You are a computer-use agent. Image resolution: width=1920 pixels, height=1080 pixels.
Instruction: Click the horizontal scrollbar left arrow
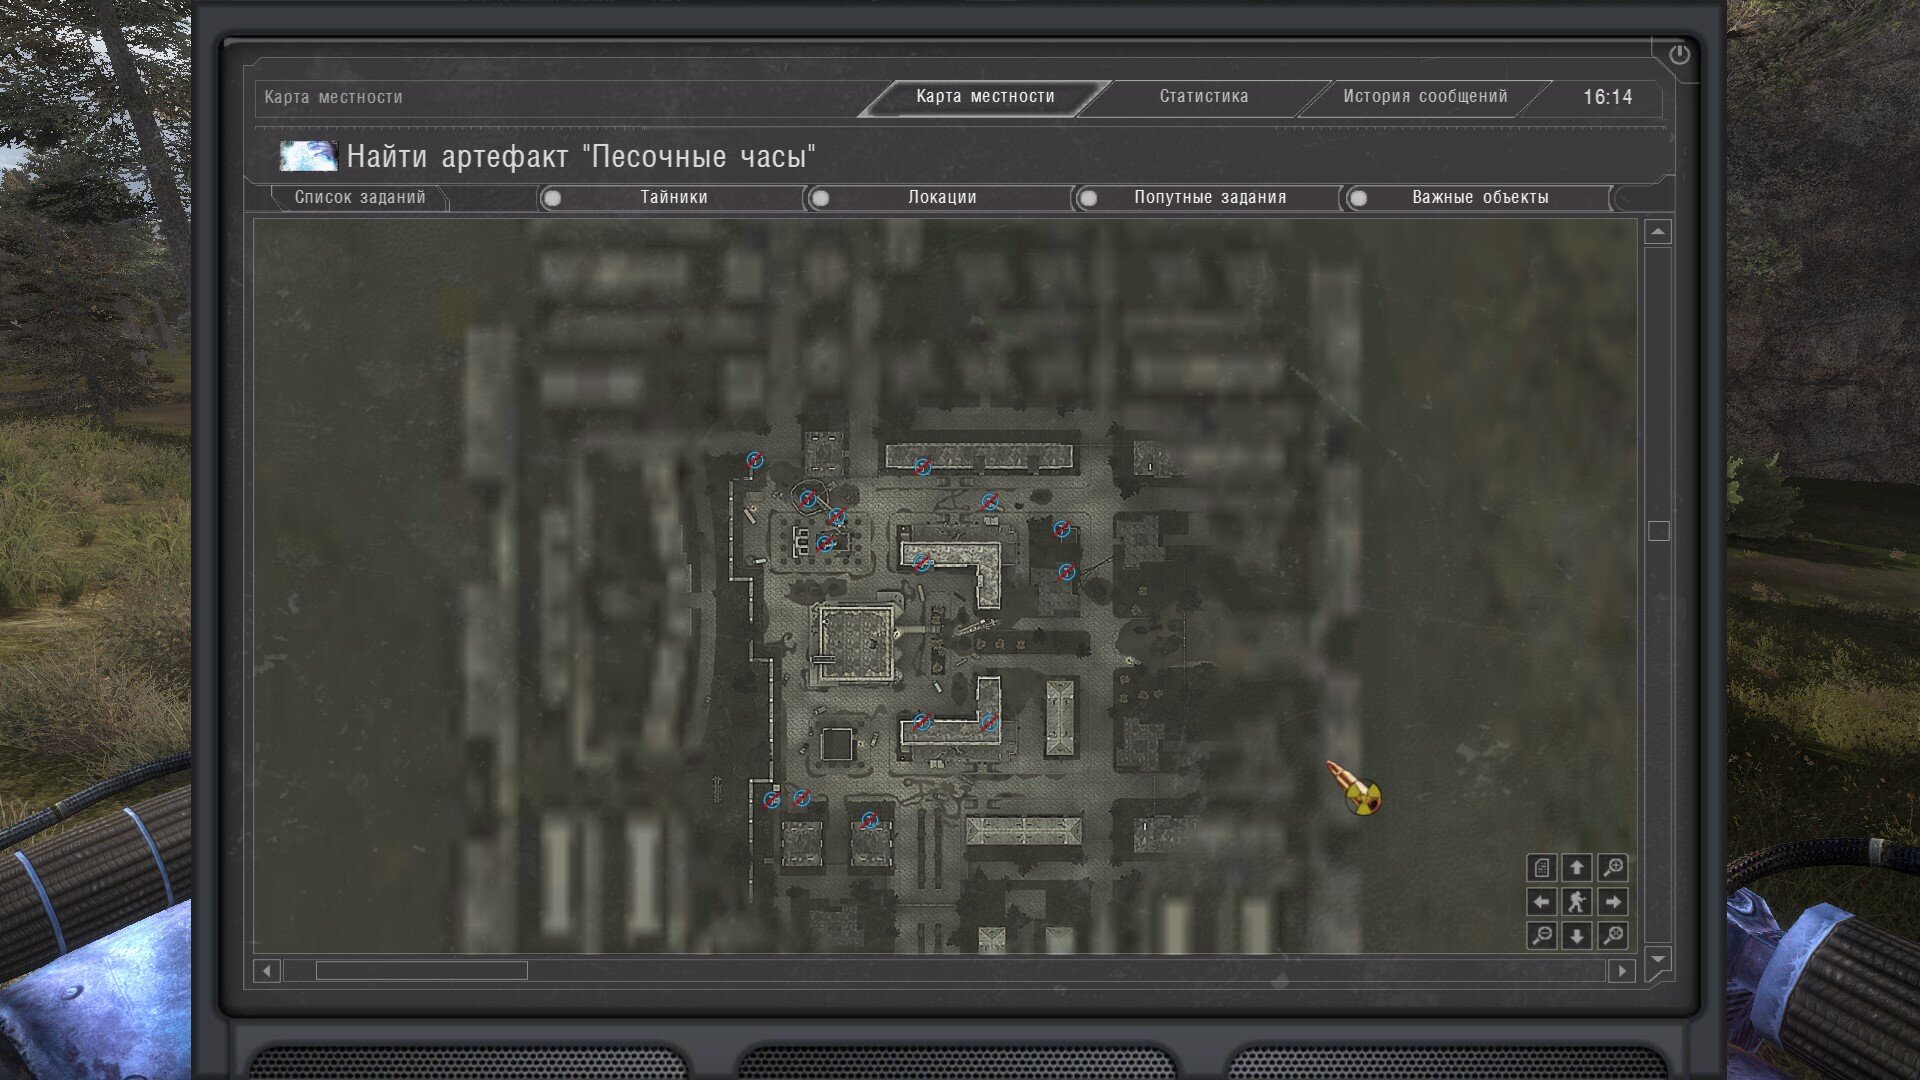coord(266,971)
